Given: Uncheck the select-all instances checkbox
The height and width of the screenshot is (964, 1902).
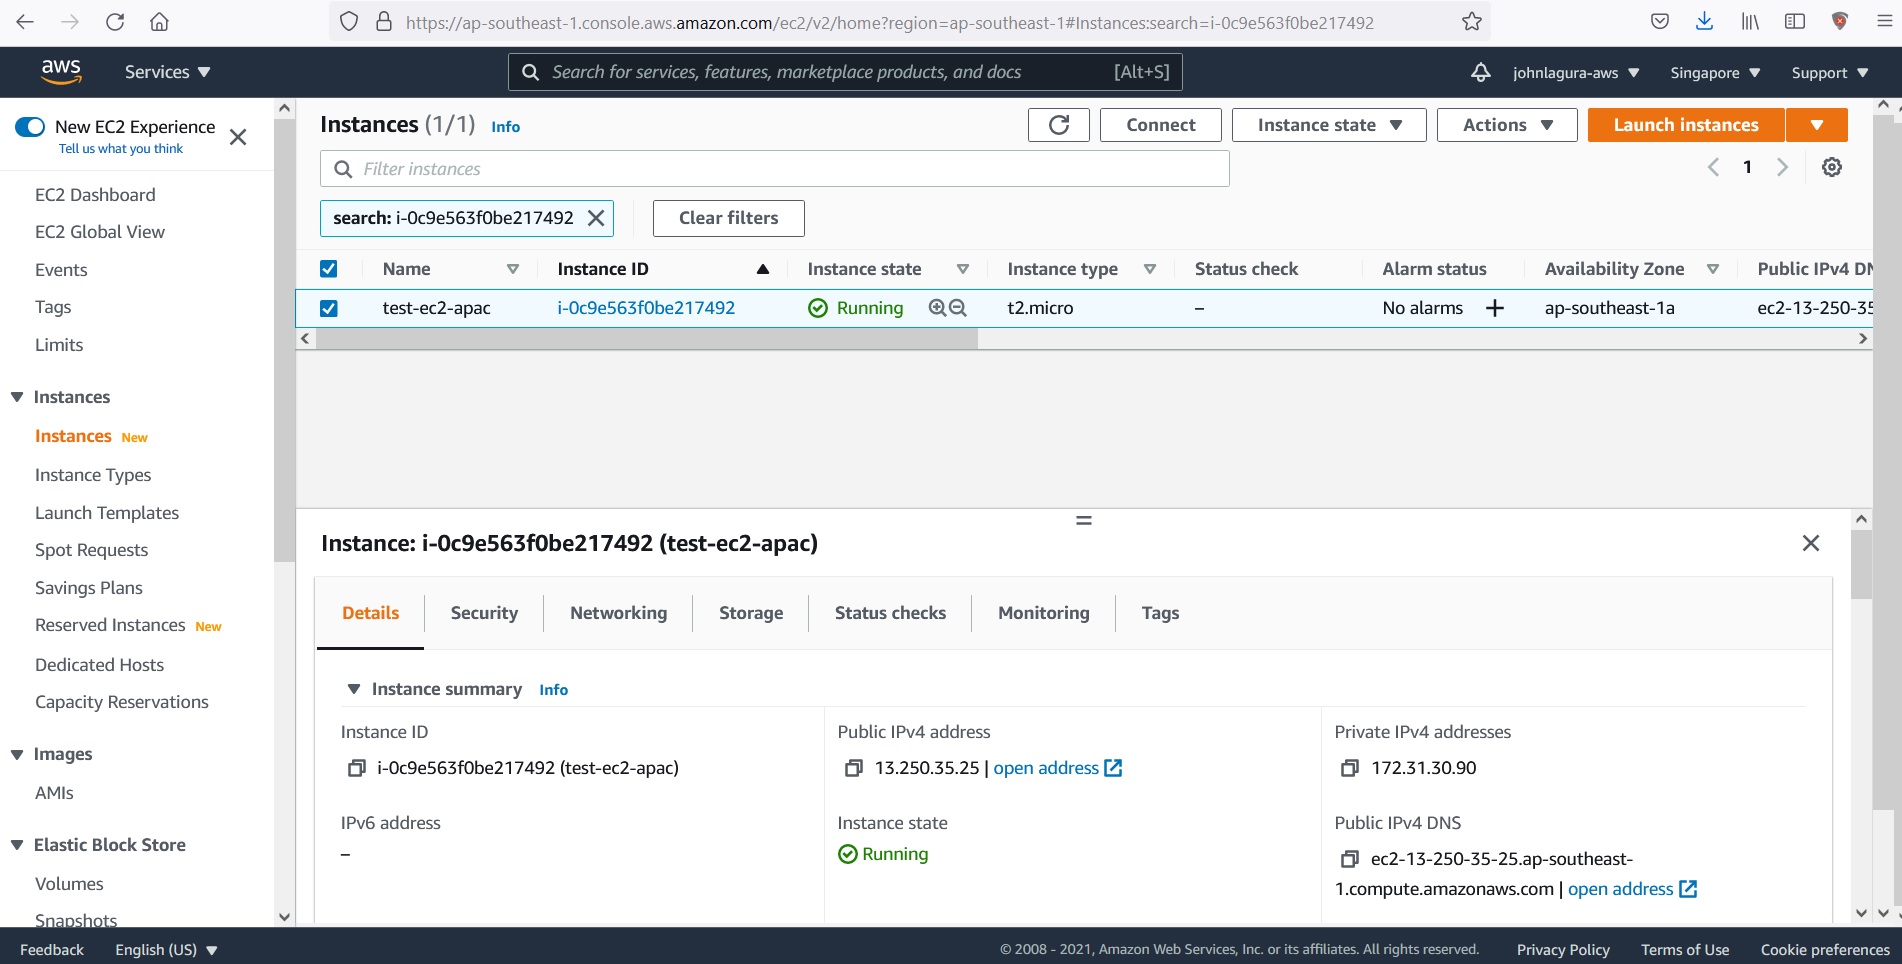Looking at the screenshot, I should pos(329,268).
